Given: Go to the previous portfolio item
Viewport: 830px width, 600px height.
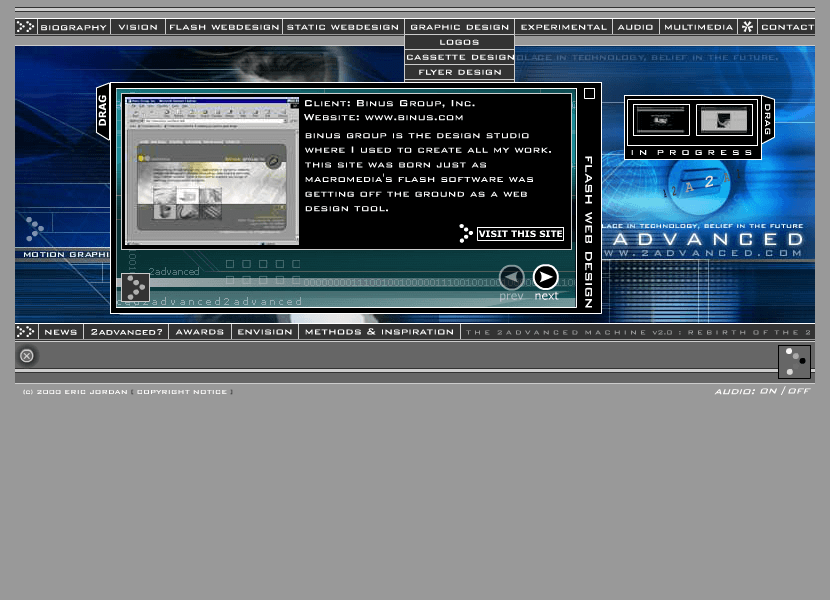Looking at the screenshot, I should [x=511, y=277].
